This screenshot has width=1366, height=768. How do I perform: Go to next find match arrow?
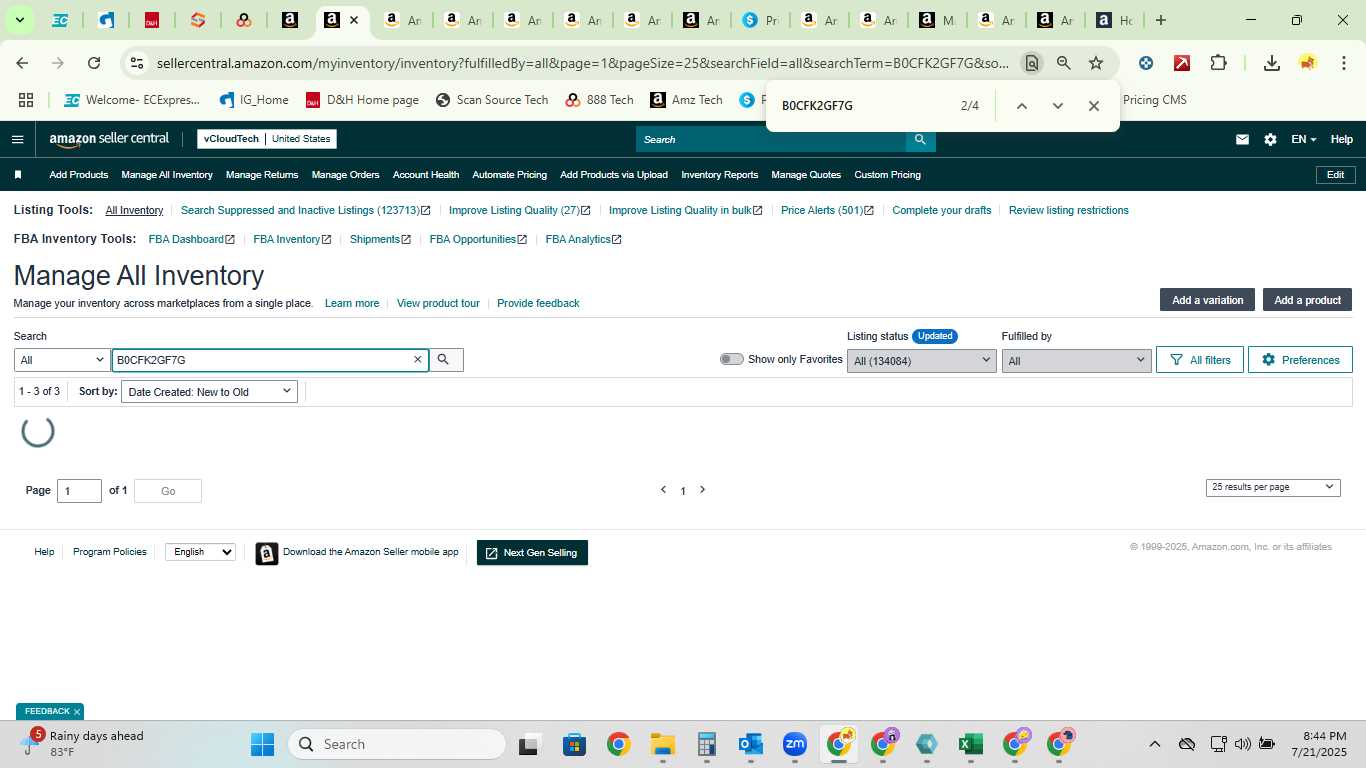[x=1057, y=106]
